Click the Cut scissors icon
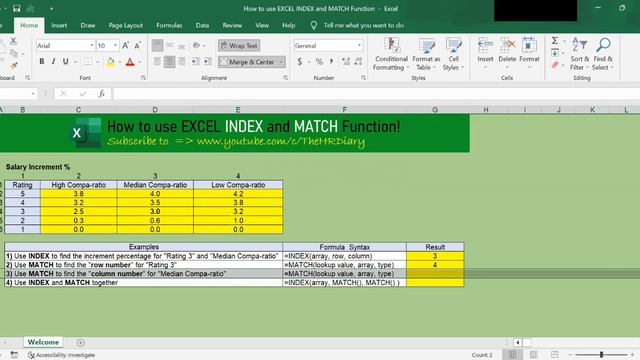This screenshot has height=360, width=640. (13, 41)
